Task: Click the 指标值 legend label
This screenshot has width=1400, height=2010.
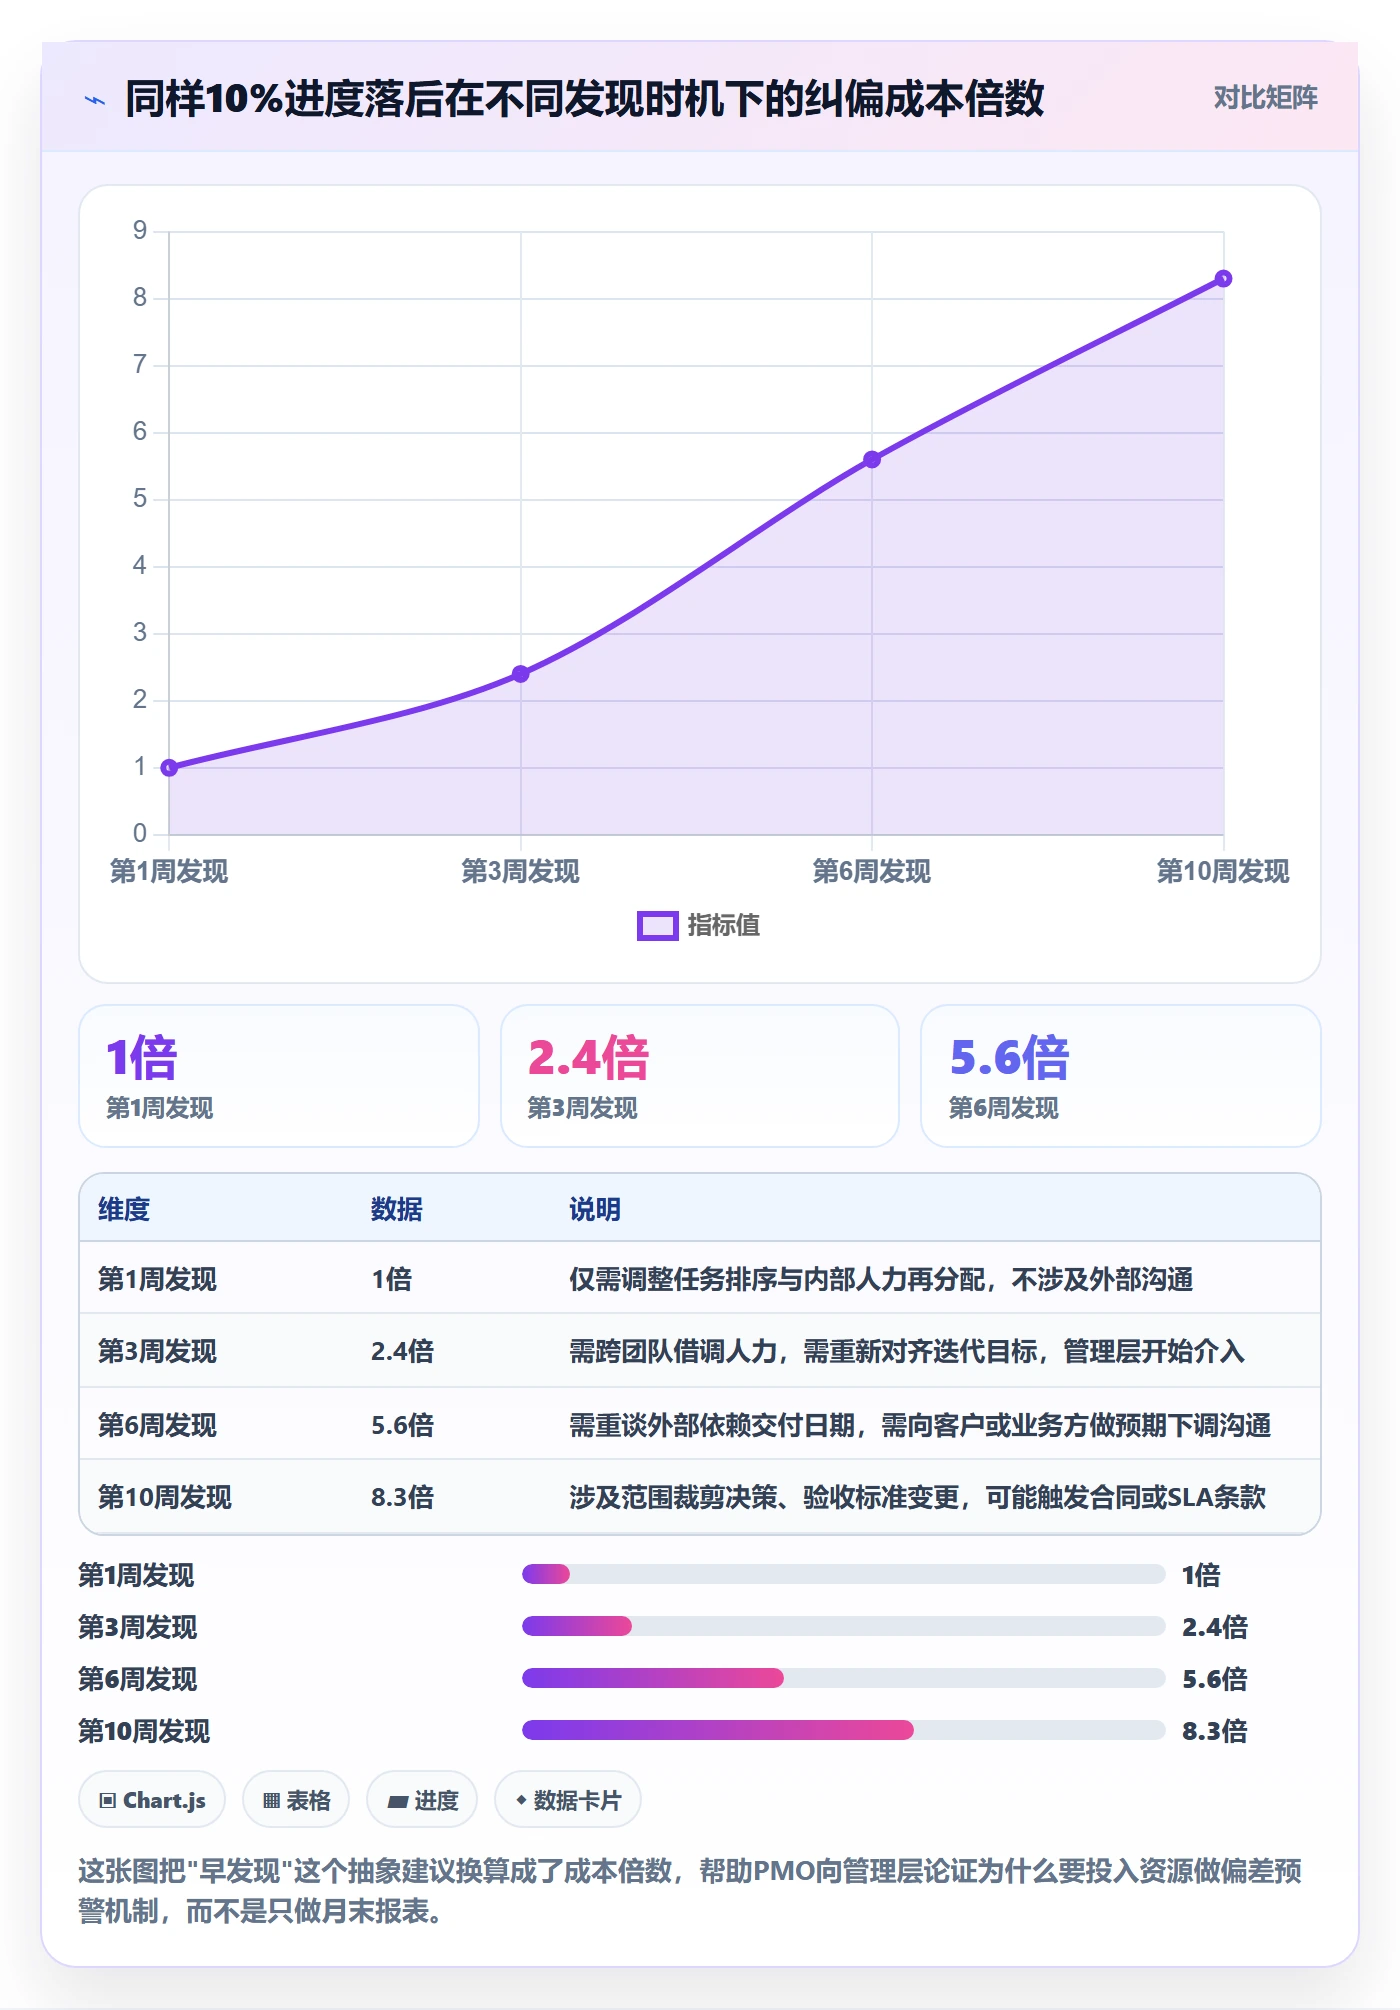Action: [x=724, y=926]
